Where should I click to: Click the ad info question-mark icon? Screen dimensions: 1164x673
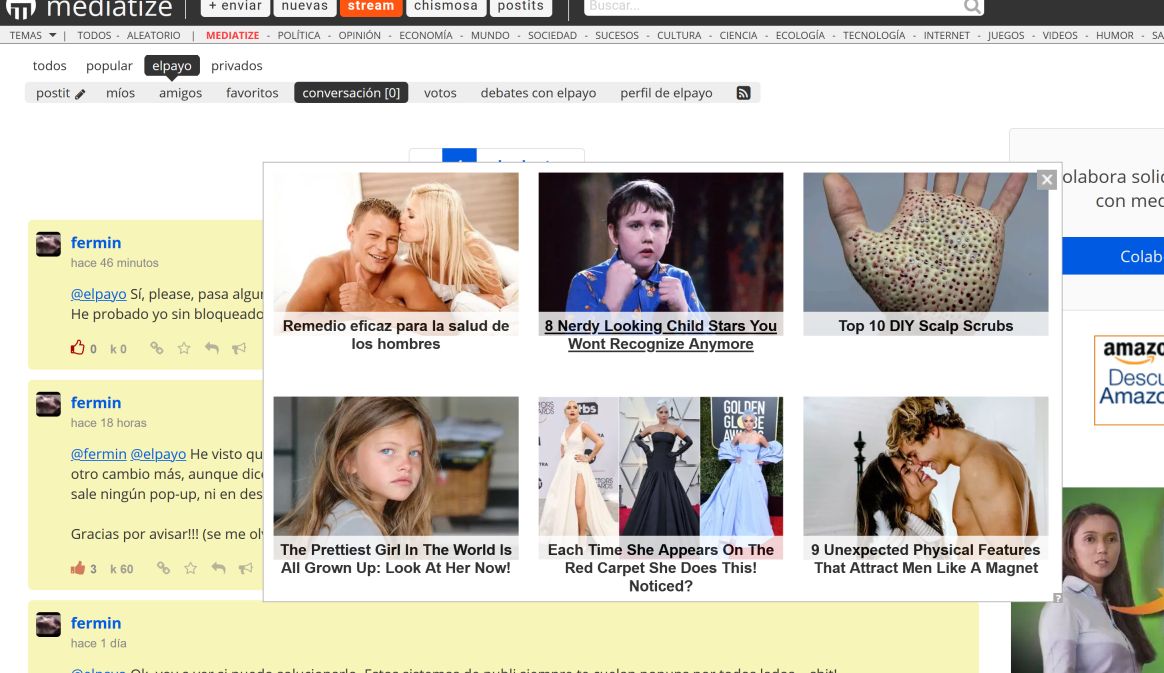1057,597
